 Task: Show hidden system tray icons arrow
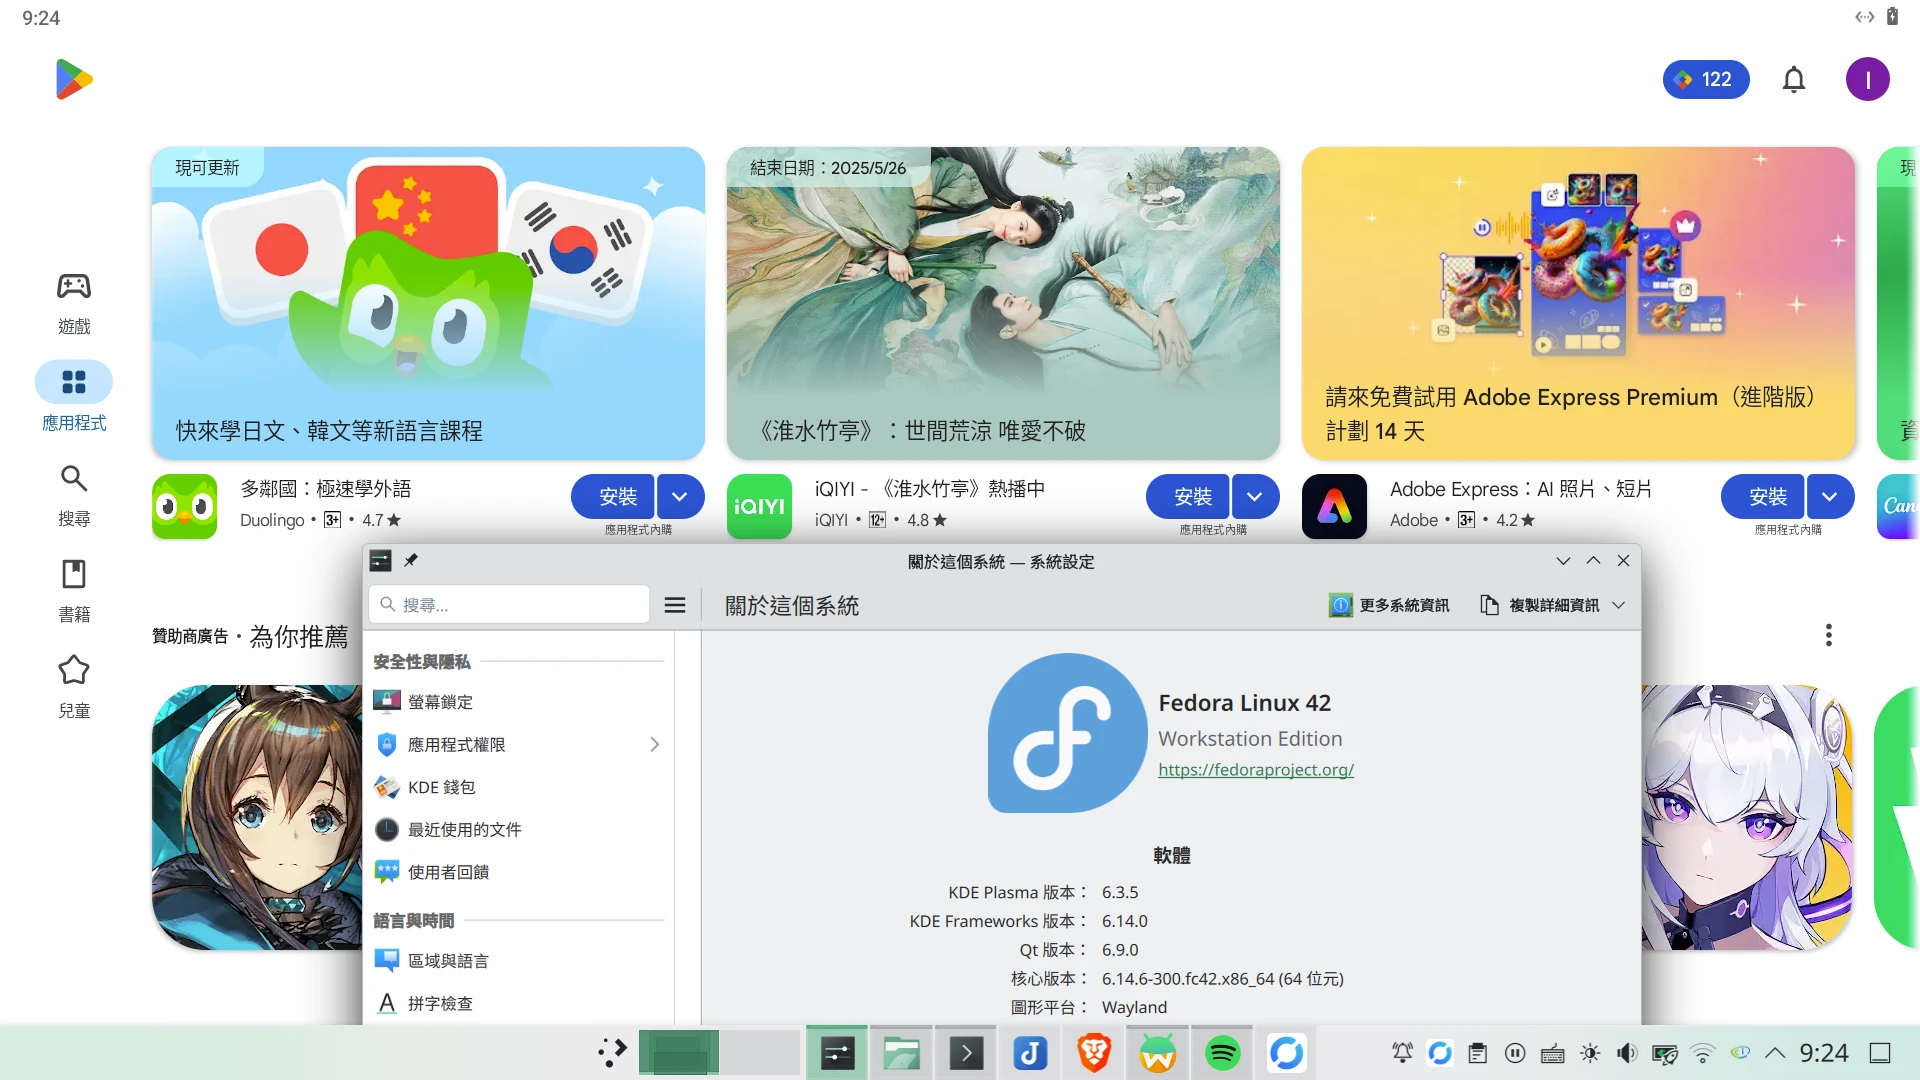(1775, 1053)
